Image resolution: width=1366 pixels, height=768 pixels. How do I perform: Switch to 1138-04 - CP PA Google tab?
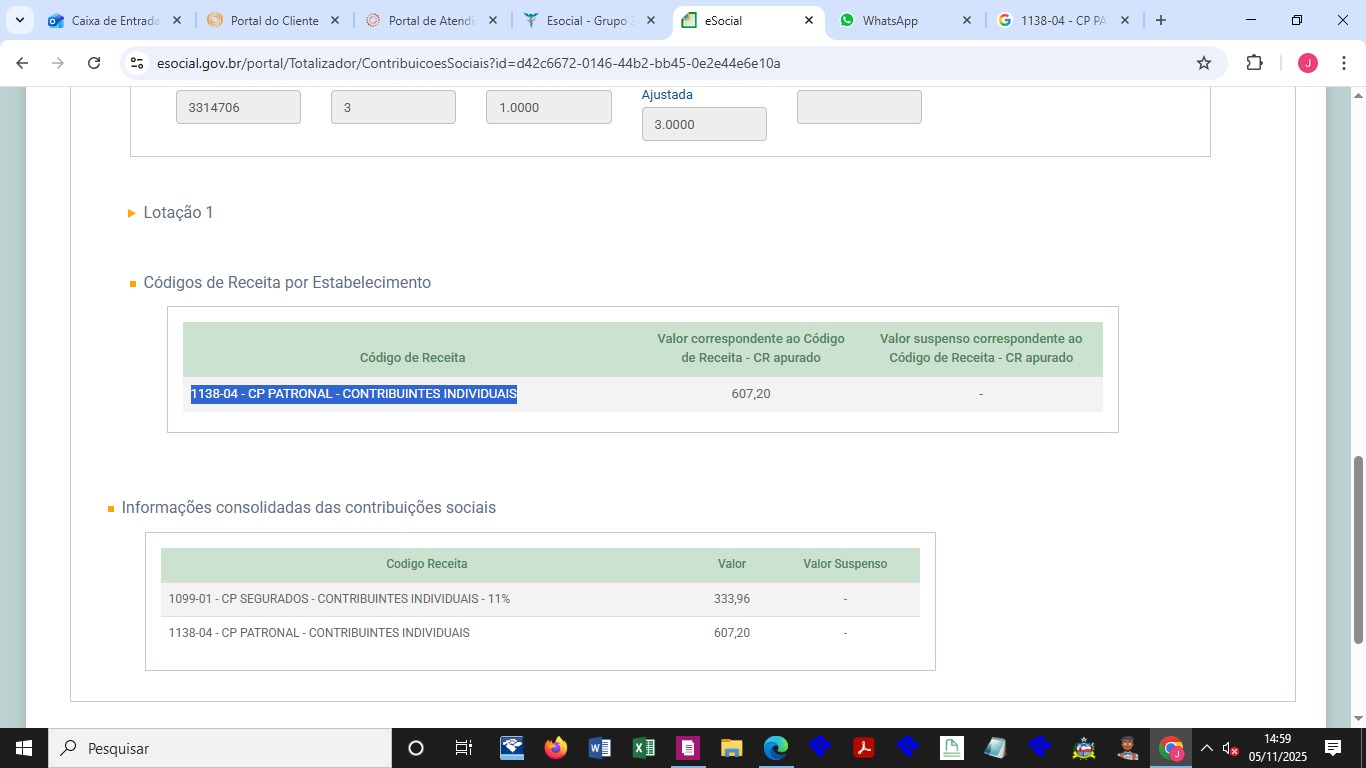1062,20
